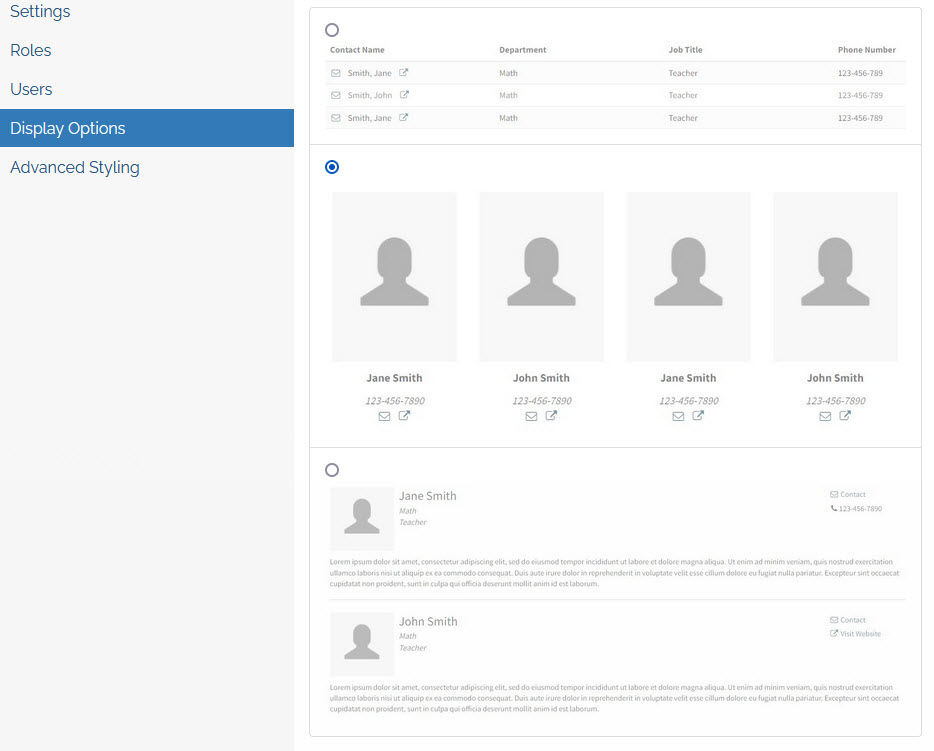This screenshot has width=934, height=751.
Task: Select the table layout radio button
Action: [331, 30]
